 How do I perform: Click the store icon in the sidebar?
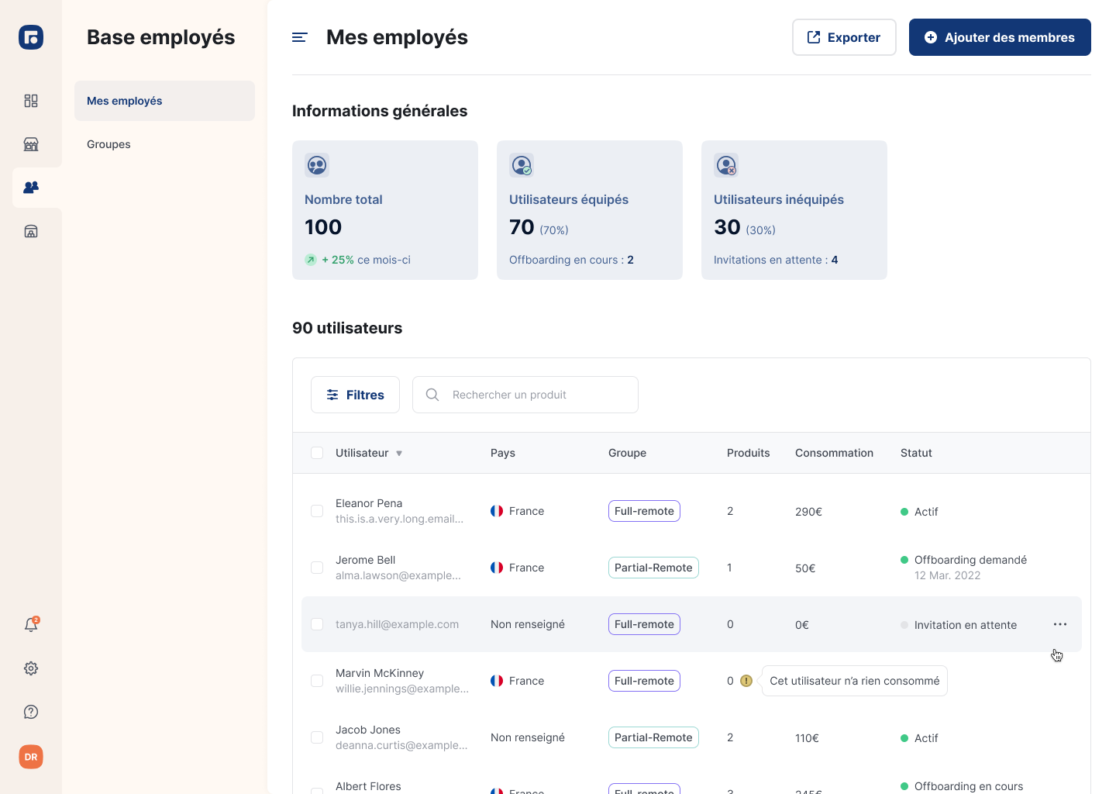(x=31, y=144)
